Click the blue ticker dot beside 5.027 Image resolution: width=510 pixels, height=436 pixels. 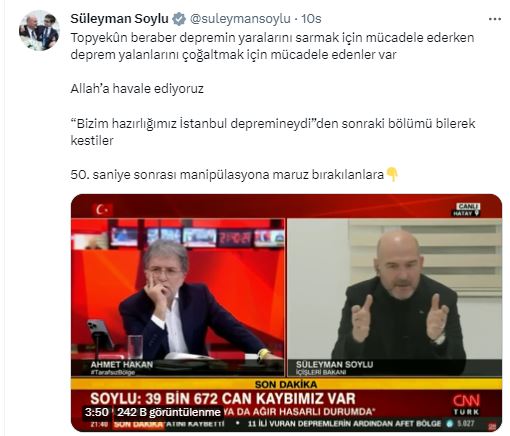(450, 424)
